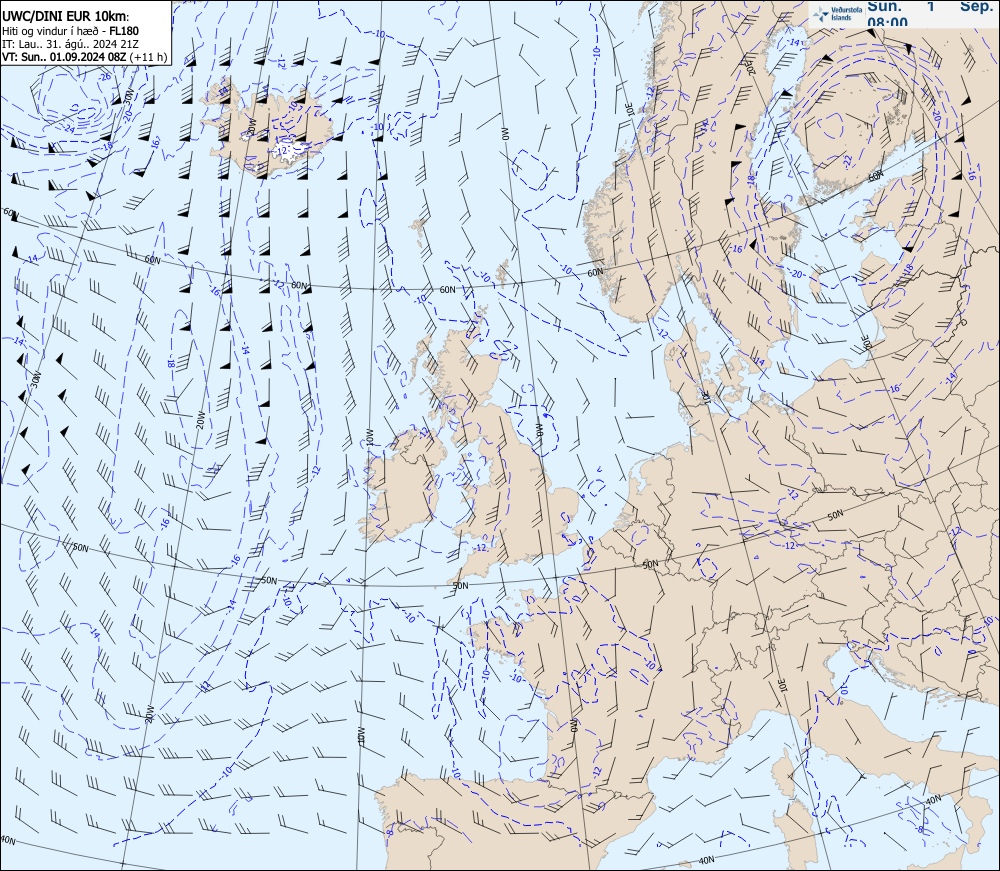Select the 'Hiti og vindur í hæð - FL180' line
This screenshot has width=1000, height=871.
pyautogui.click(x=70, y=31)
